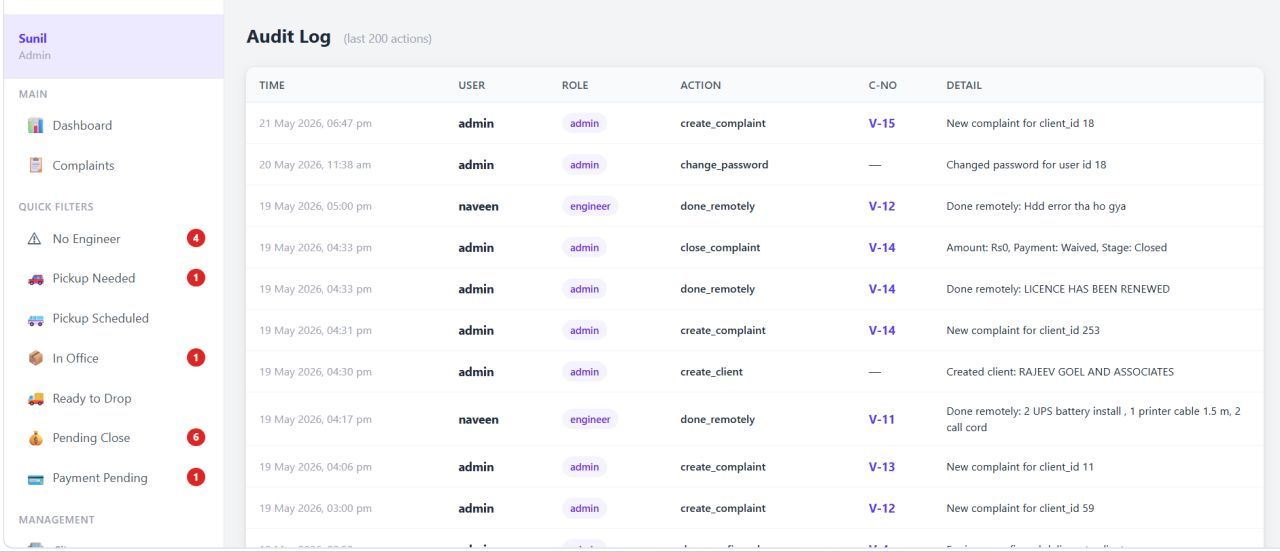Click the ACTION column header
Screen dimensions: 1280x552
700,86
